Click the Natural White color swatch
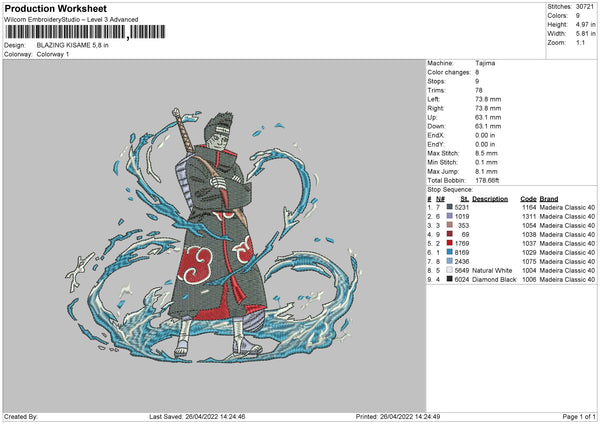600x424 pixels. 450,270
